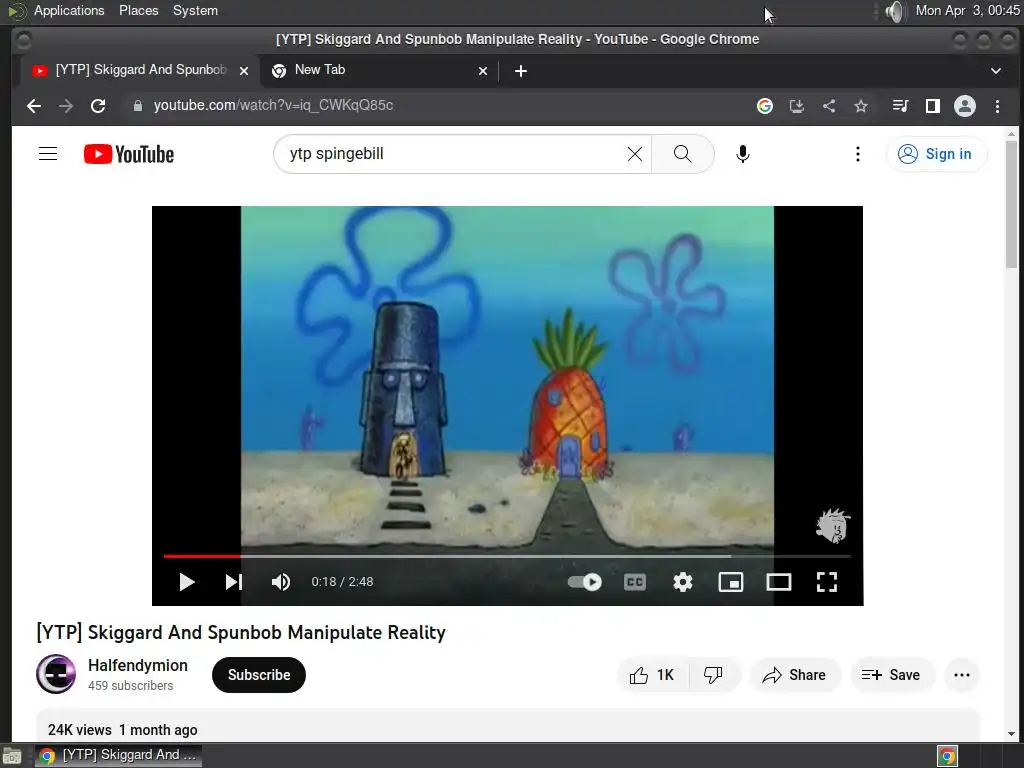Open Halfendymion channel avatar
The height and width of the screenshot is (768, 1024).
tap(56, 674)
